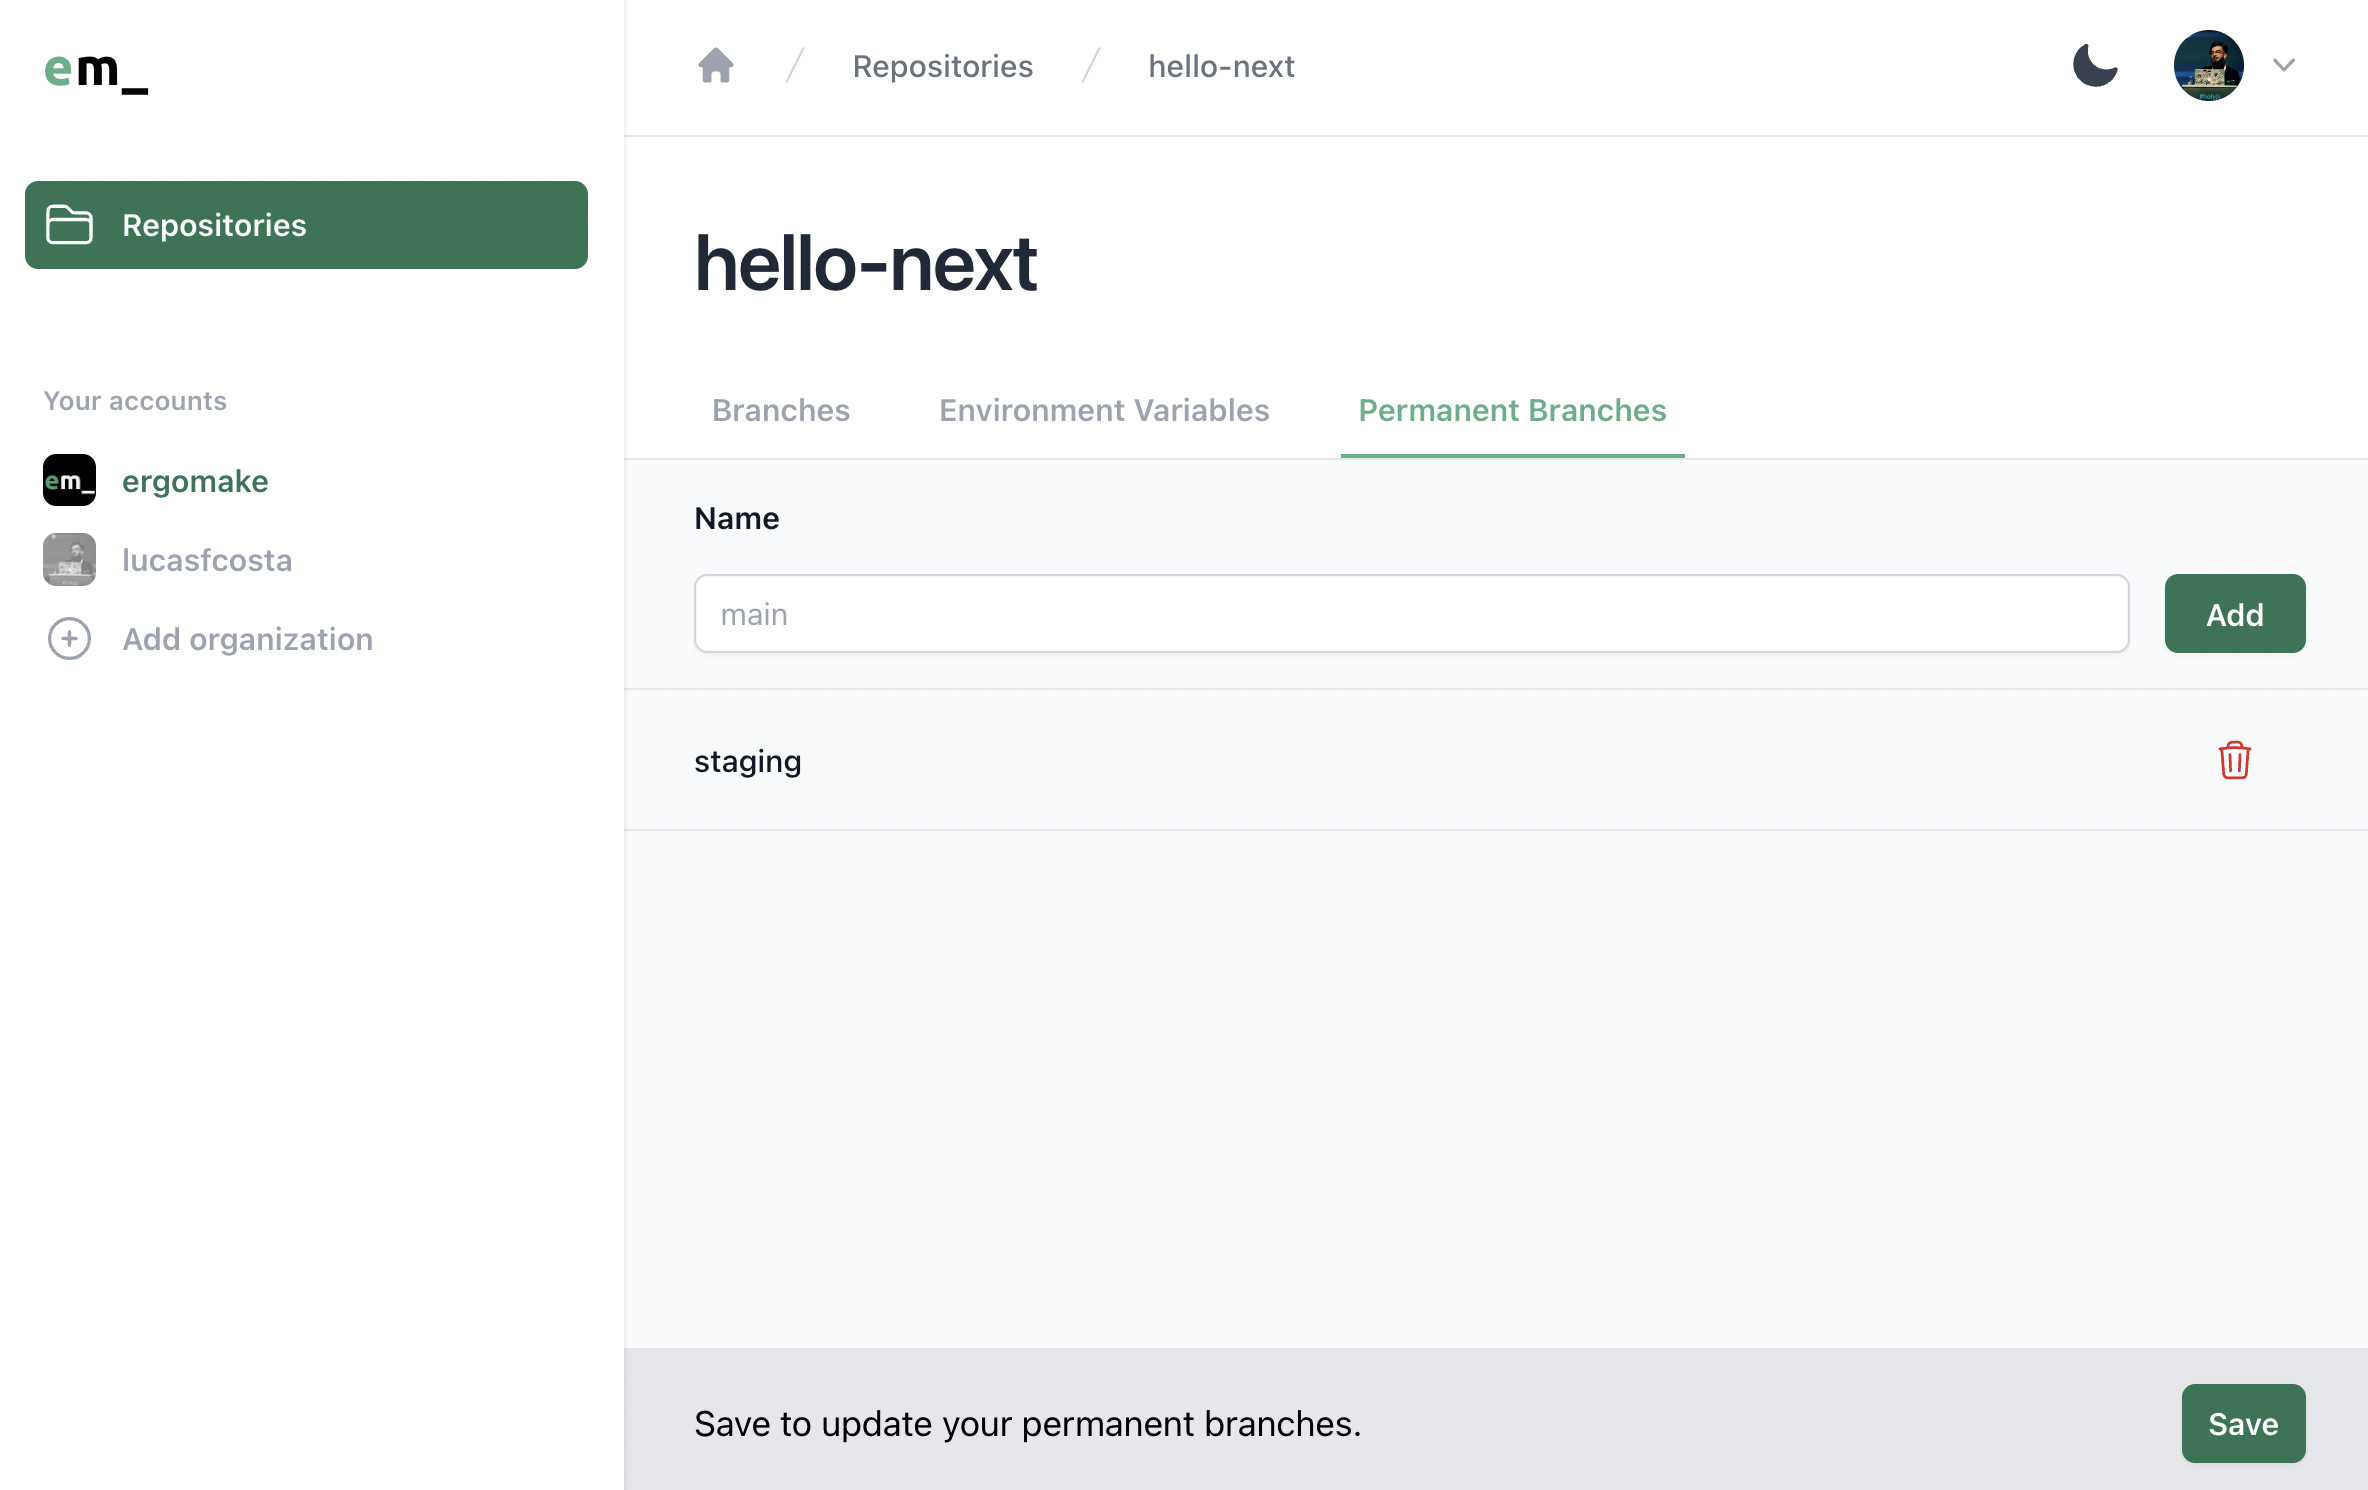Select the ergomake account
Screen dimensions: 2368x1490
(x=195, y=481)
